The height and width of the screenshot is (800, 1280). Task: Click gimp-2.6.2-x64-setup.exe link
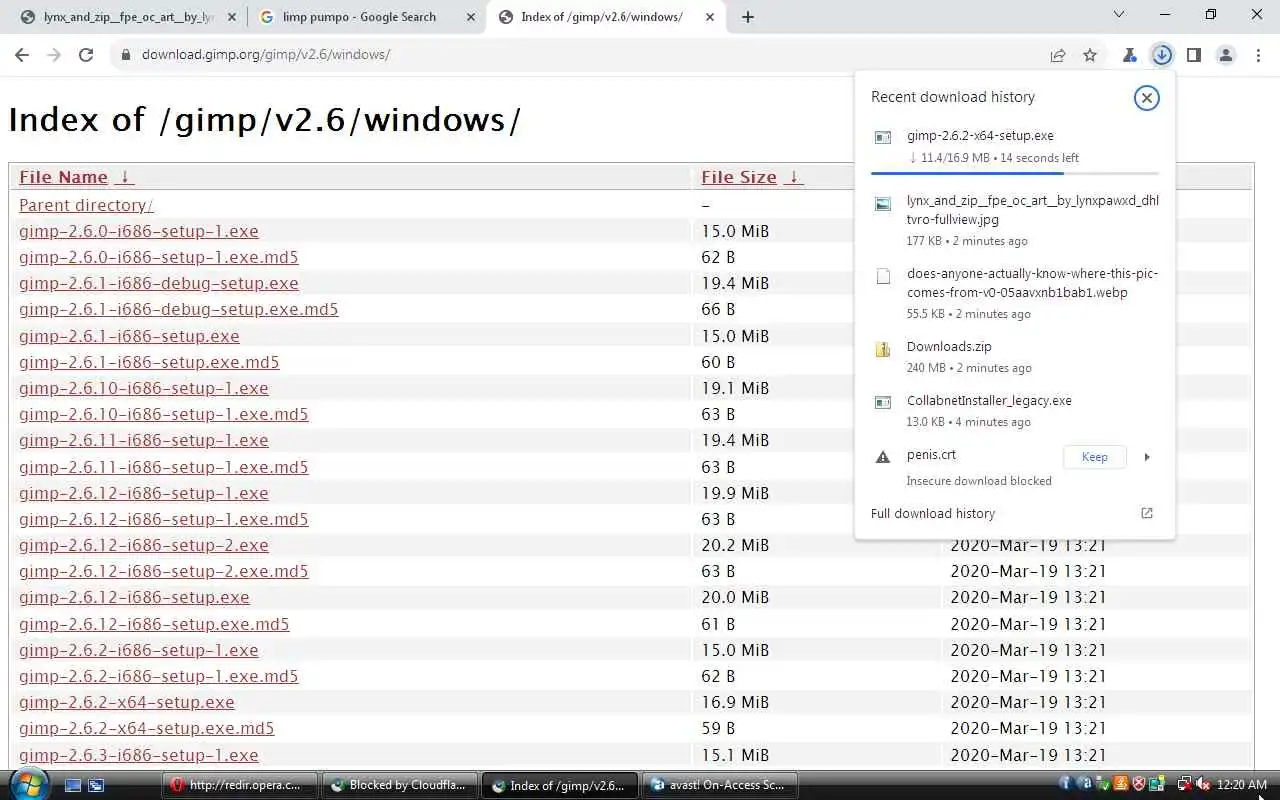(x=127, y=702)
